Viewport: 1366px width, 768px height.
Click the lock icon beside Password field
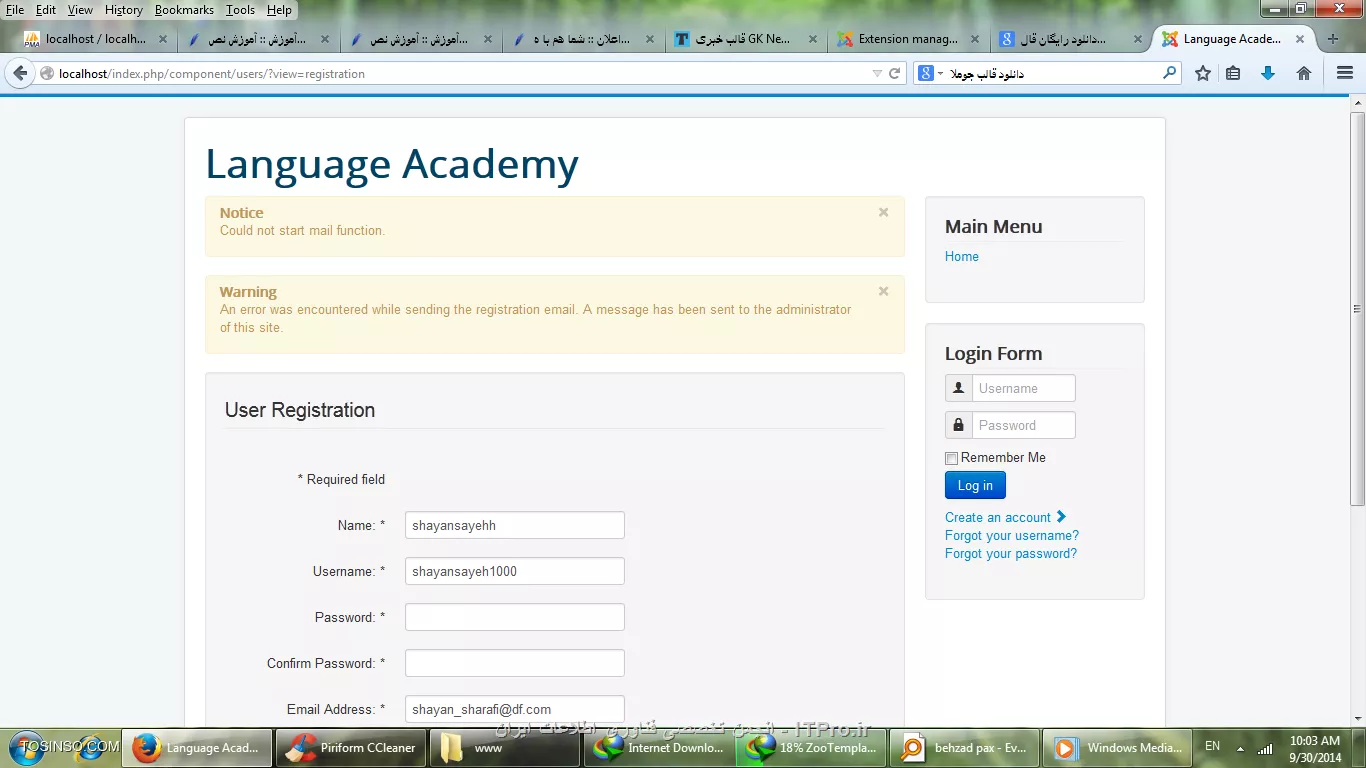click(x=959, y=425)
